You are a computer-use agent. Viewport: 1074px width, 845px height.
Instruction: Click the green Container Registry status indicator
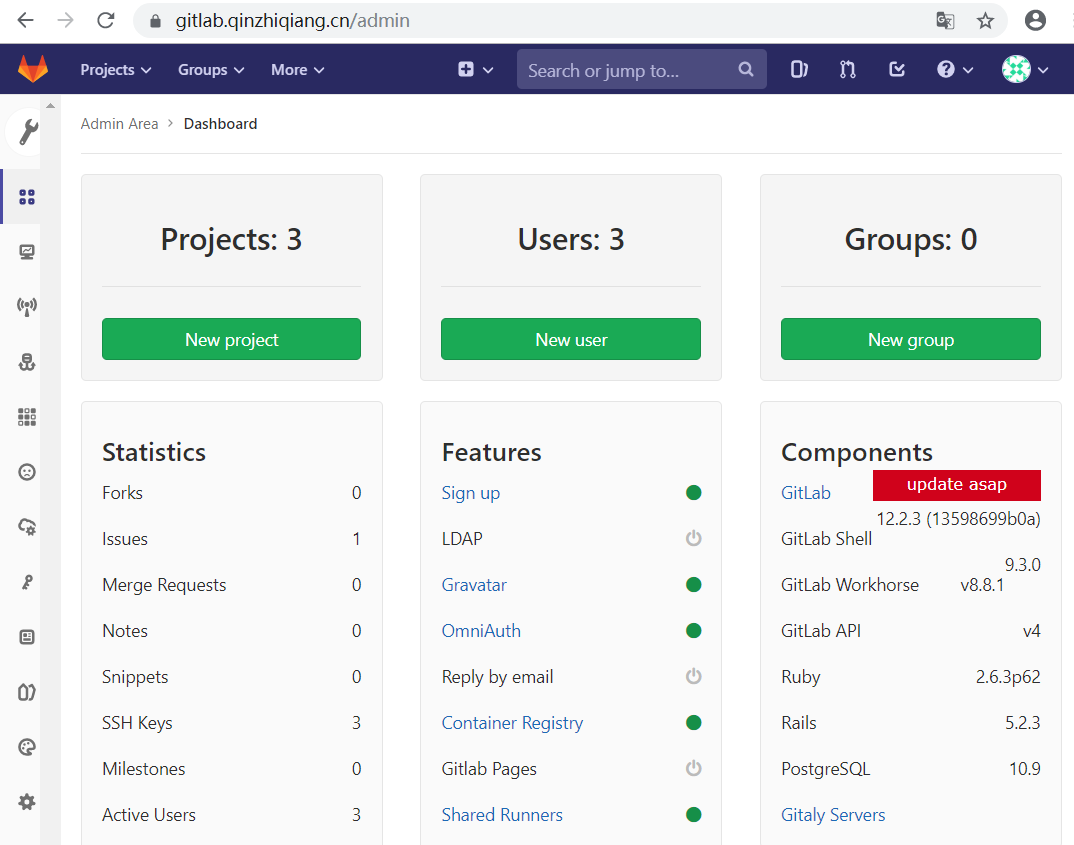coord(693,722)
